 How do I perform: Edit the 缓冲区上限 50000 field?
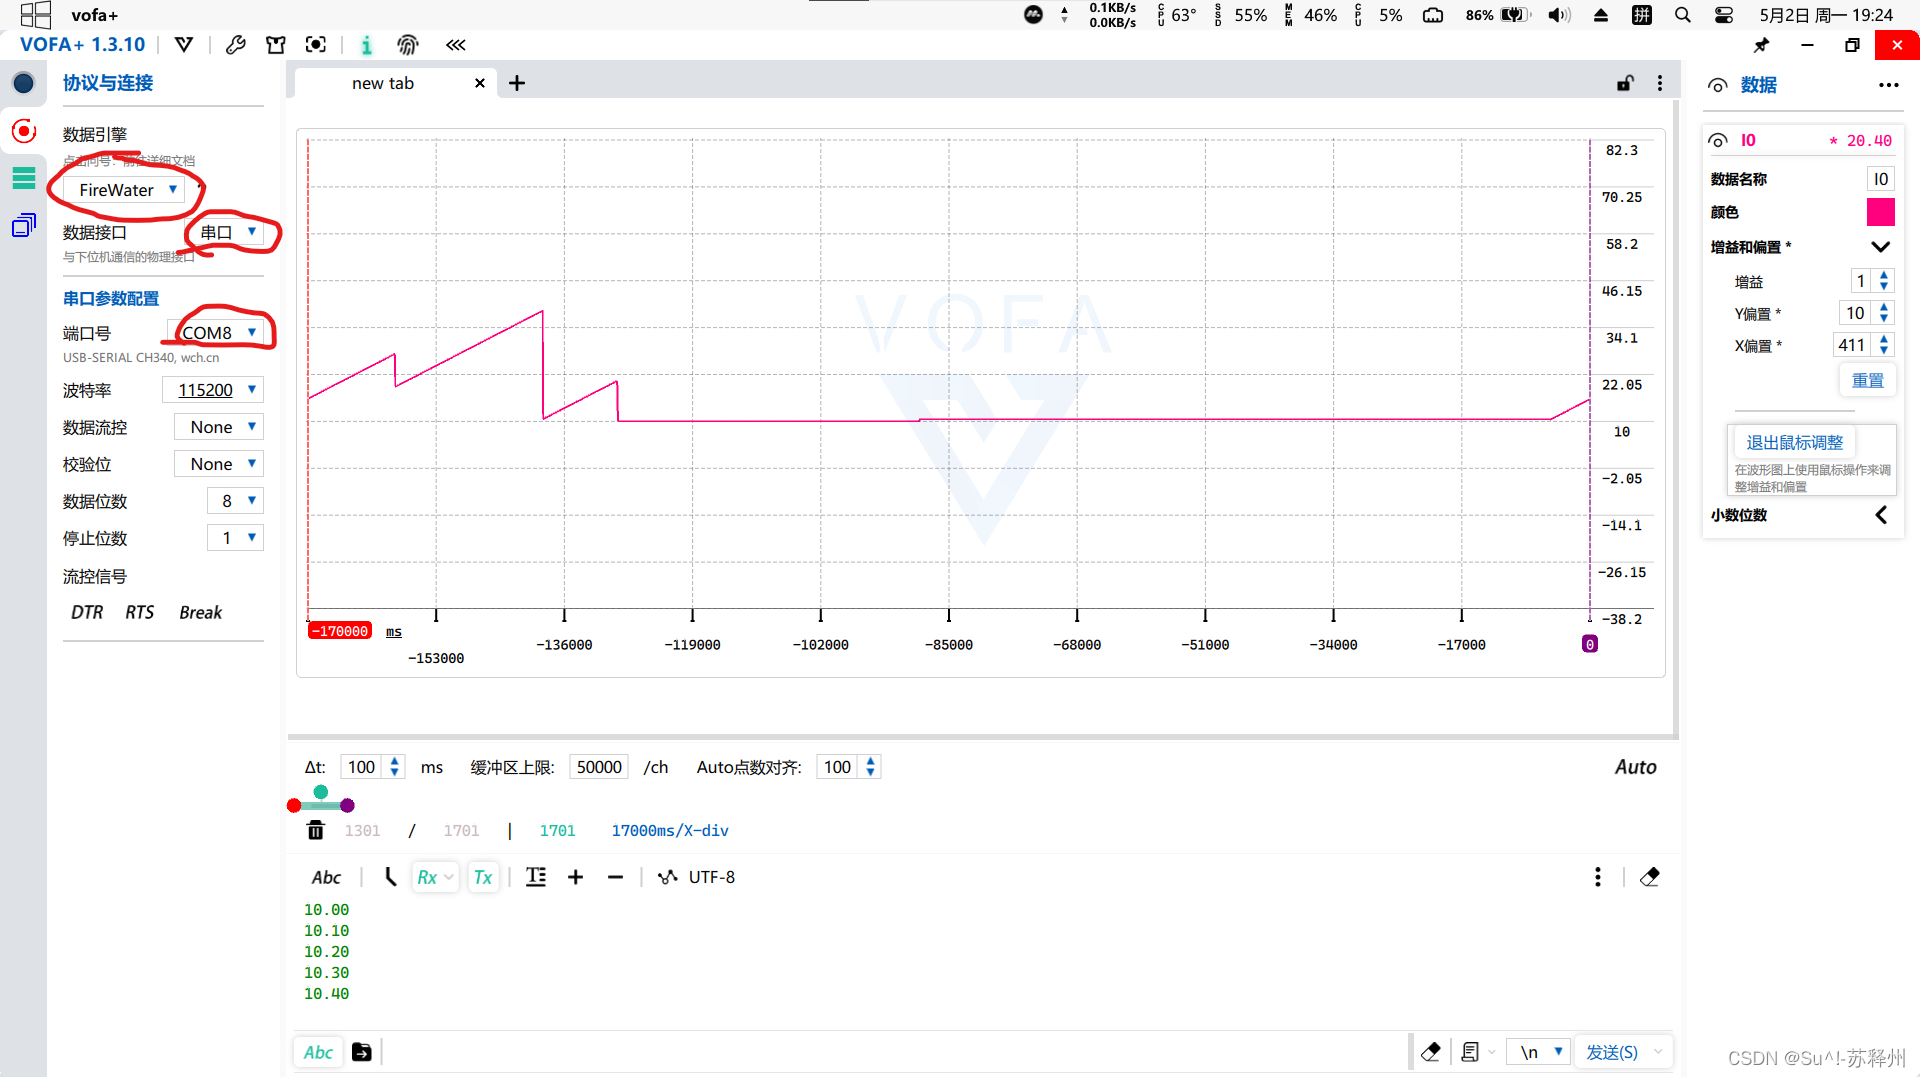(599, 767)
